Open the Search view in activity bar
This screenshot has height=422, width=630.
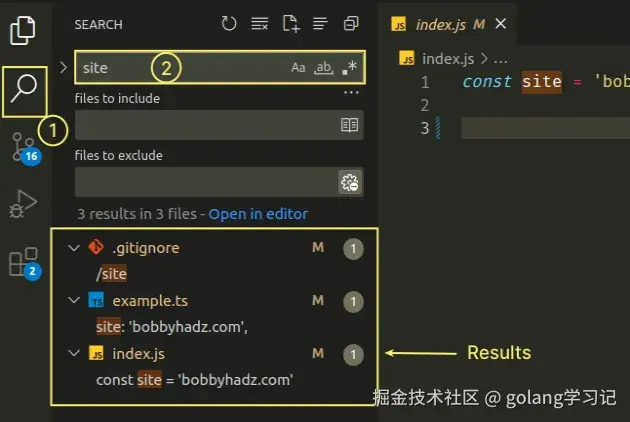click(24, 89)
